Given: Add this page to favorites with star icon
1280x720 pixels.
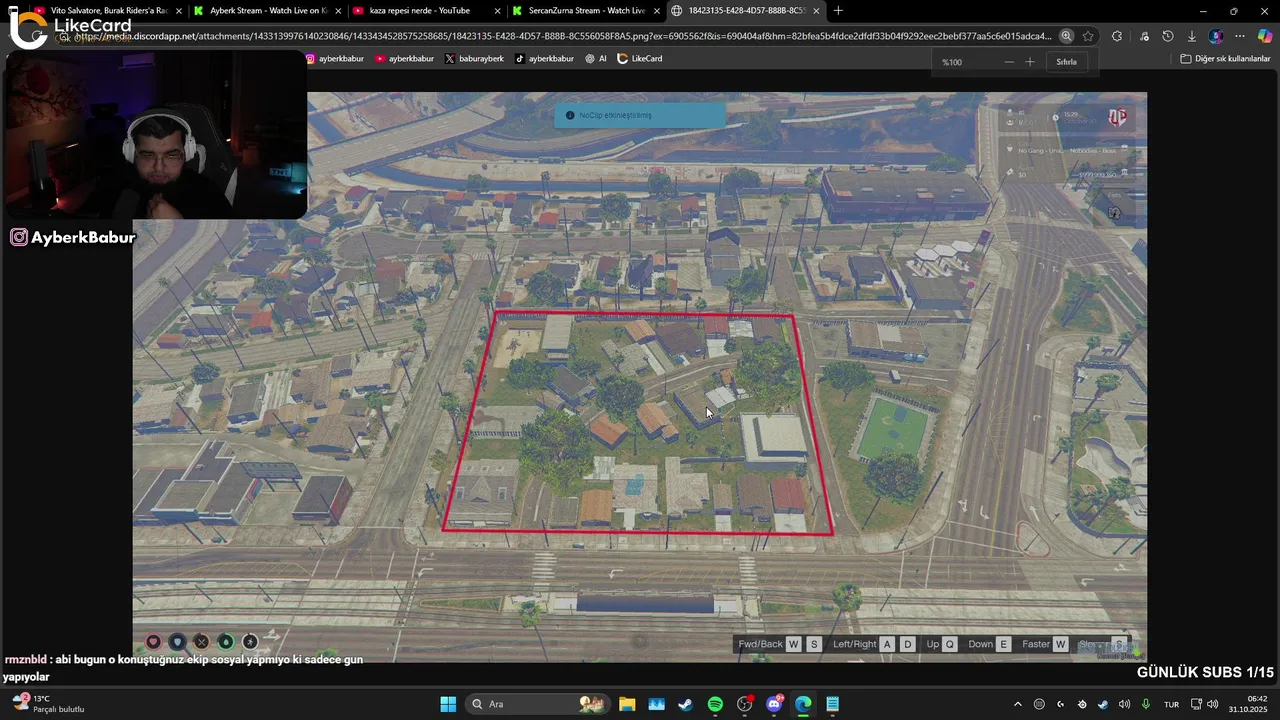Looking at the screenshot, I should click(x=1088, y=36).
